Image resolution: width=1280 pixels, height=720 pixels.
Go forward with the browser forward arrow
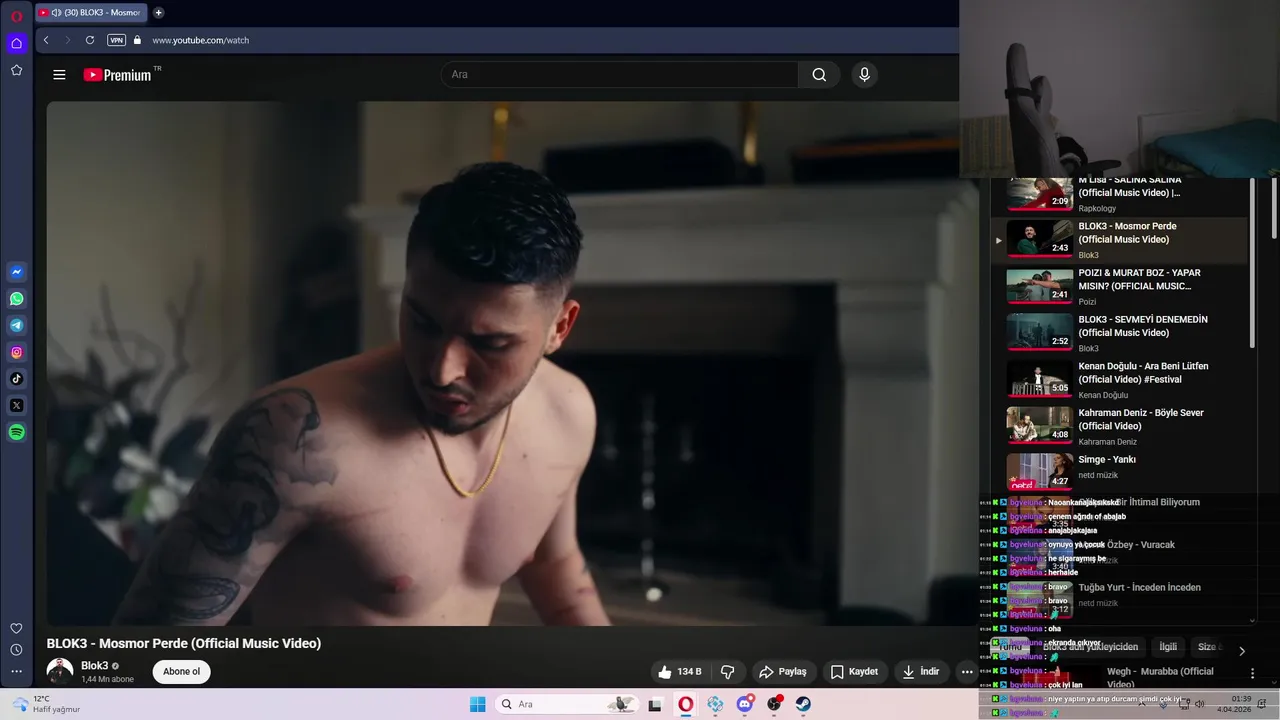pyautogui.click(x=68, y=40)
